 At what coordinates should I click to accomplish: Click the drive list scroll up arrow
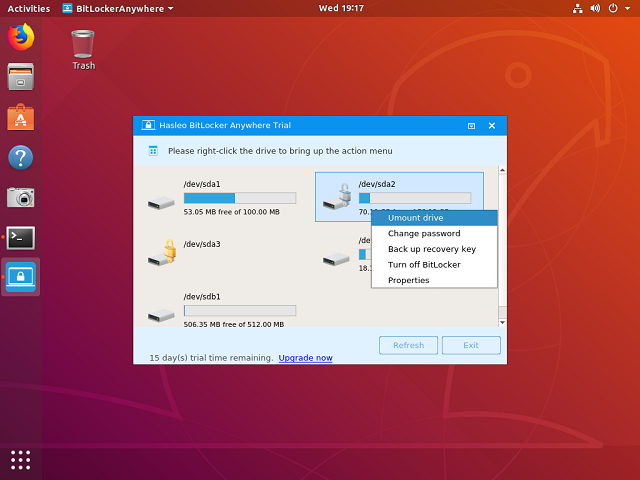(502, 170)
